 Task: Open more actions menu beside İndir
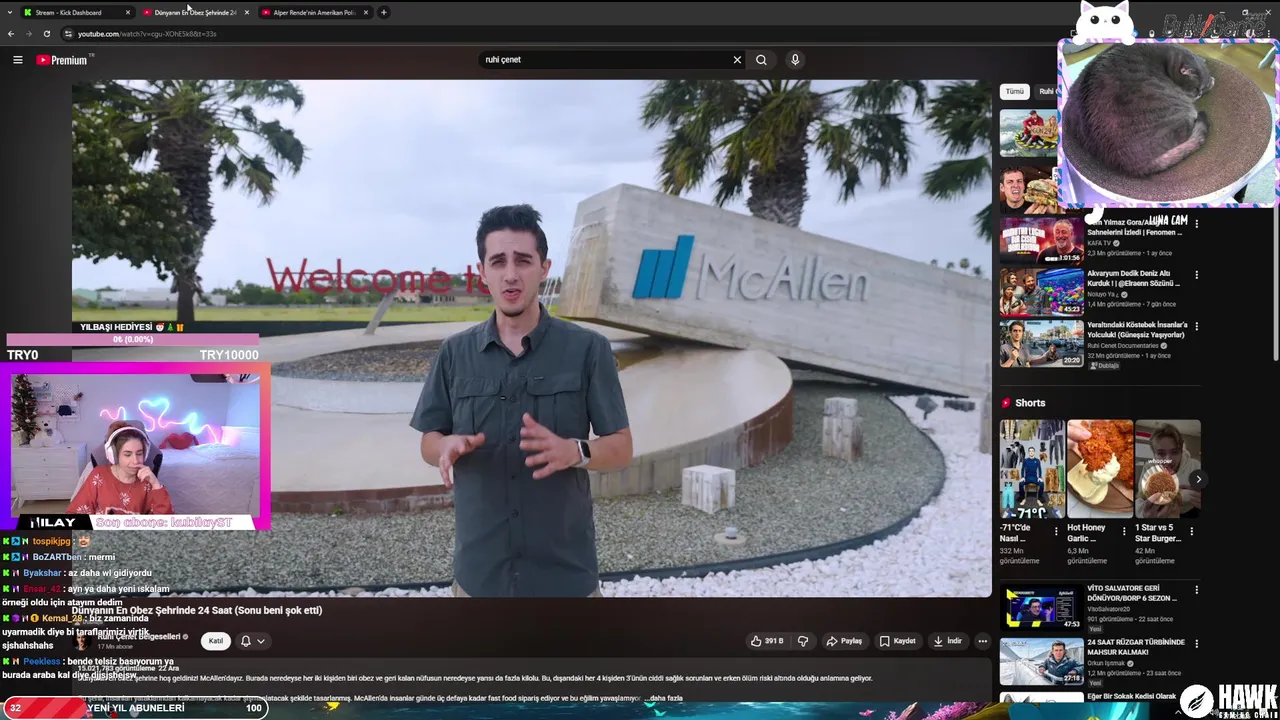(x=983, y=641)
